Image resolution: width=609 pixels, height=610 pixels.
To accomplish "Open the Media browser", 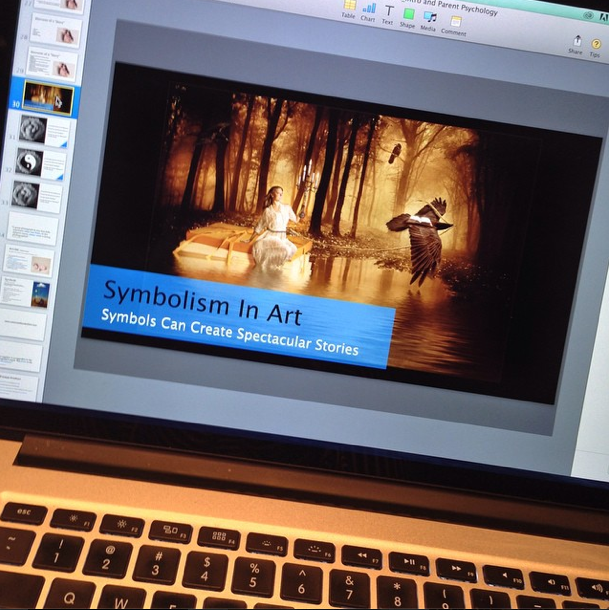I will tap(429, 21).
